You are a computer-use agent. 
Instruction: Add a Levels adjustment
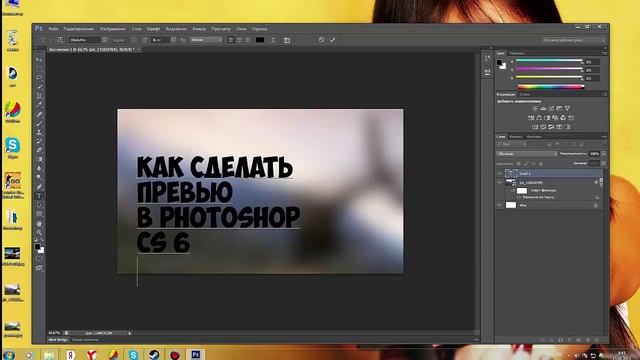pyautogui.click(x=543, y=109)
